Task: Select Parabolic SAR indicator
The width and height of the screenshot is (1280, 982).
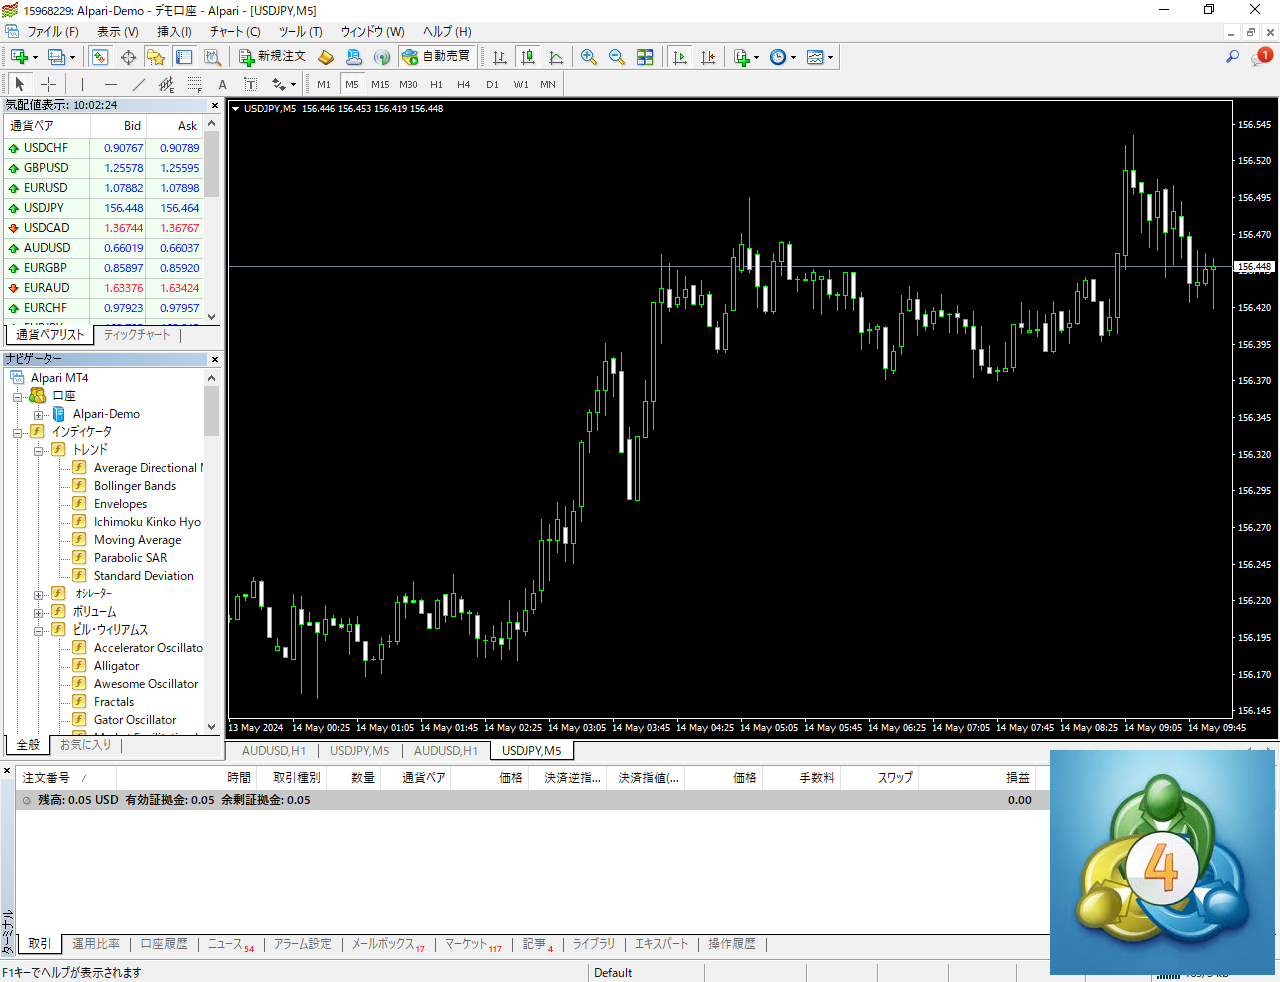Action: click(x=131, y=558)
